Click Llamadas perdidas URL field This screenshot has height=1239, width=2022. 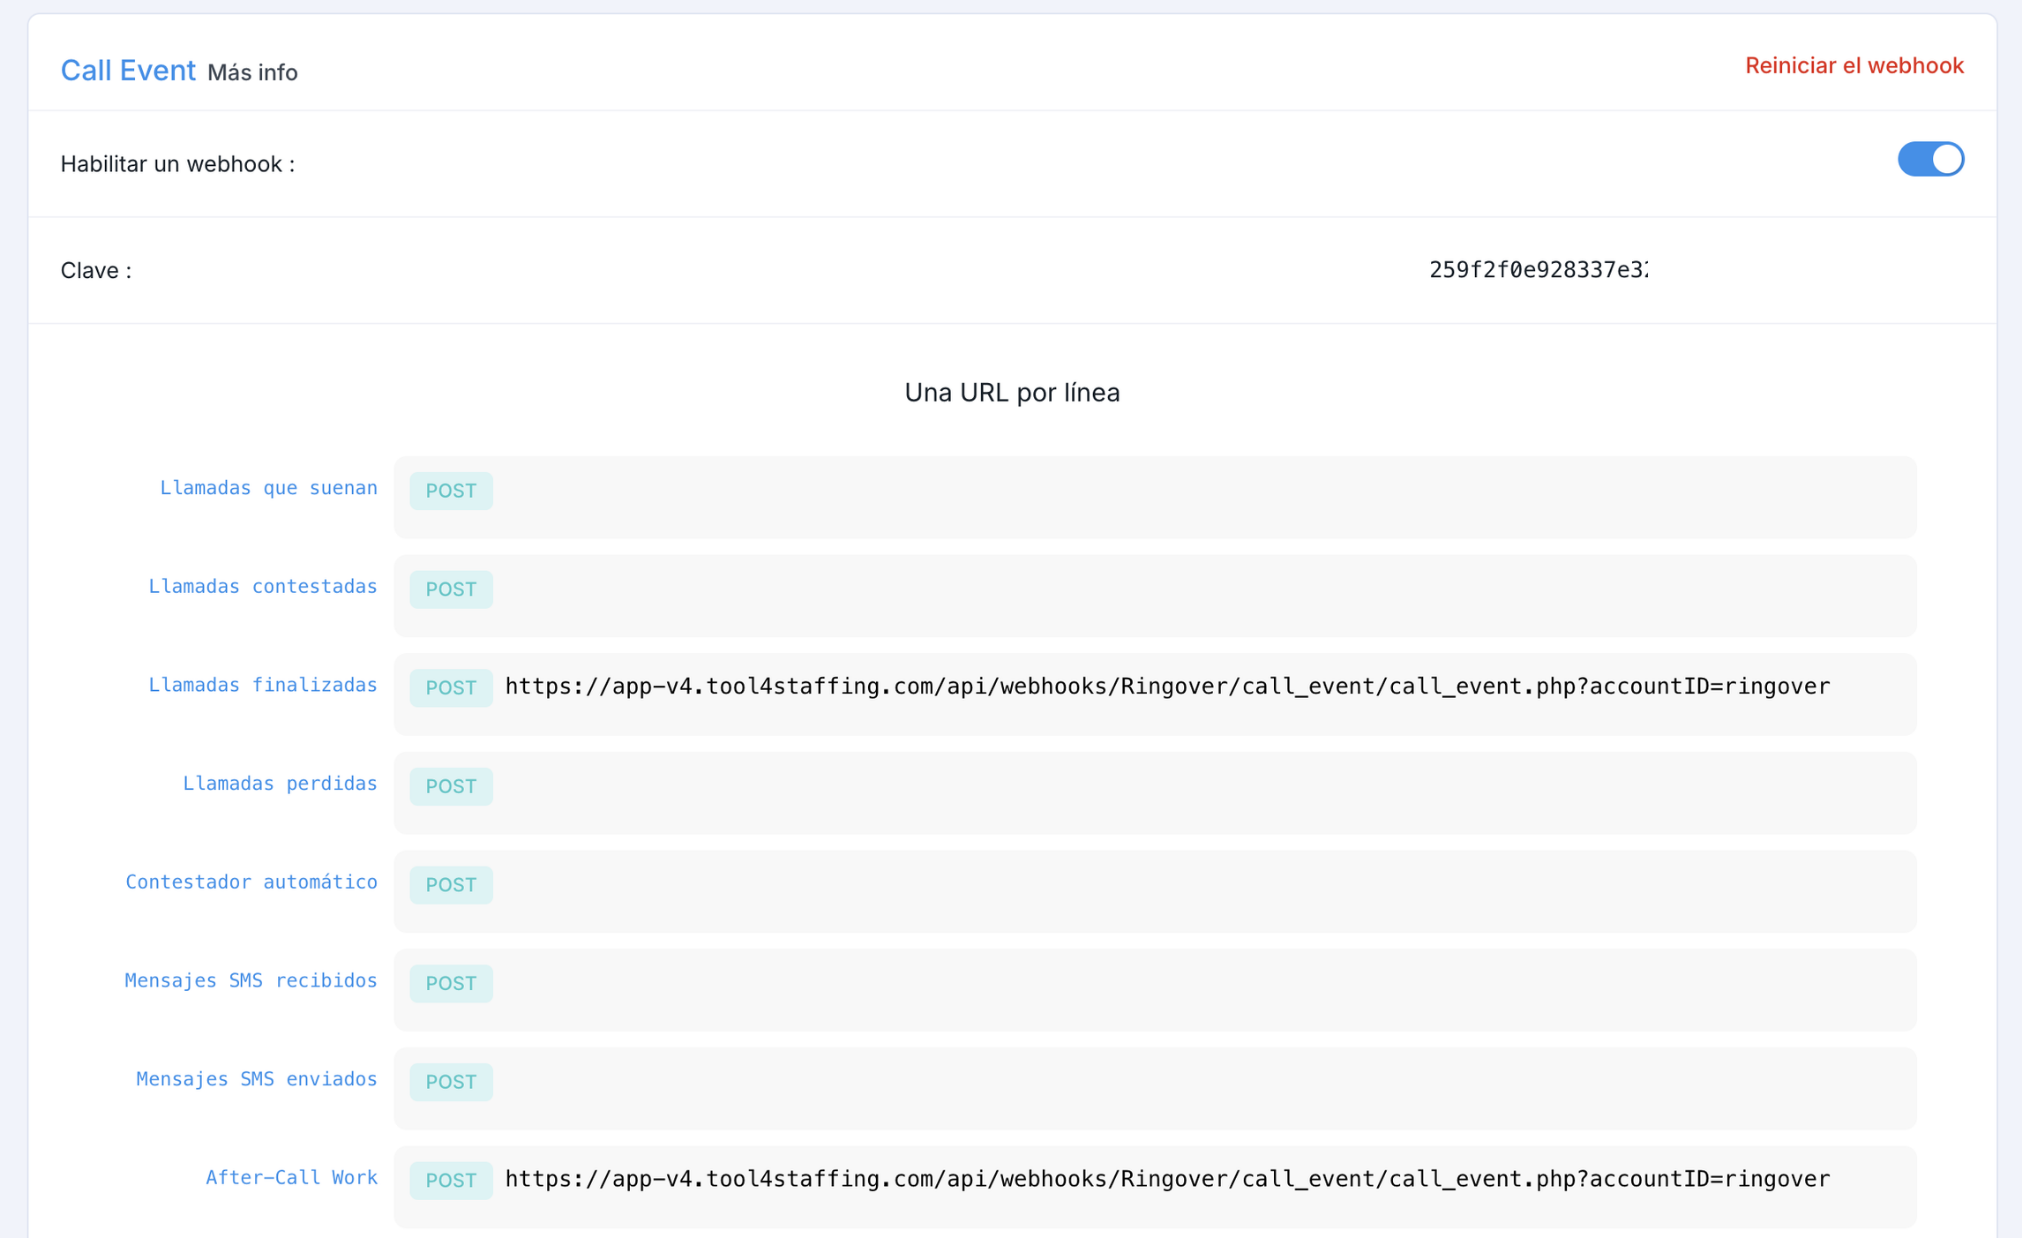click(1200, 792)
